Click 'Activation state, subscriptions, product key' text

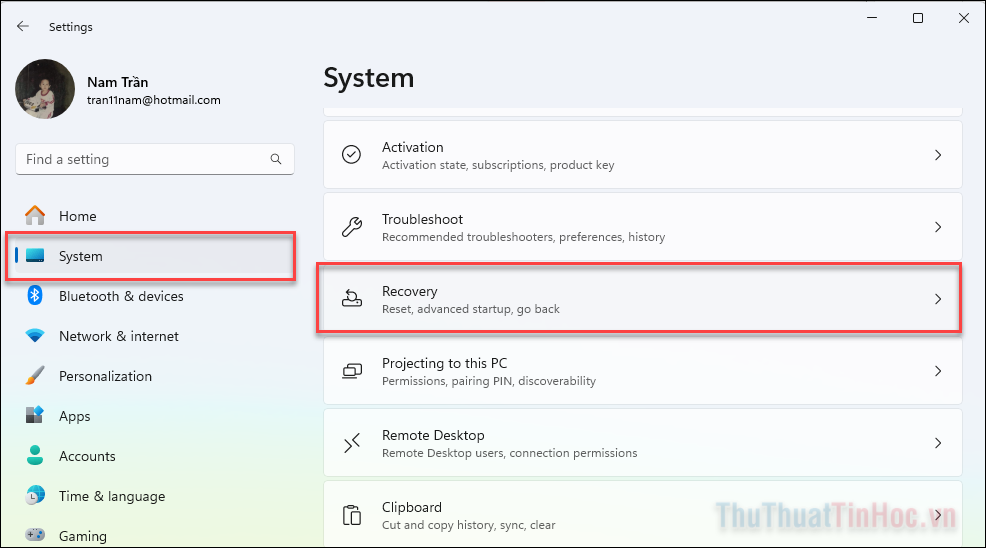(498, 165)
